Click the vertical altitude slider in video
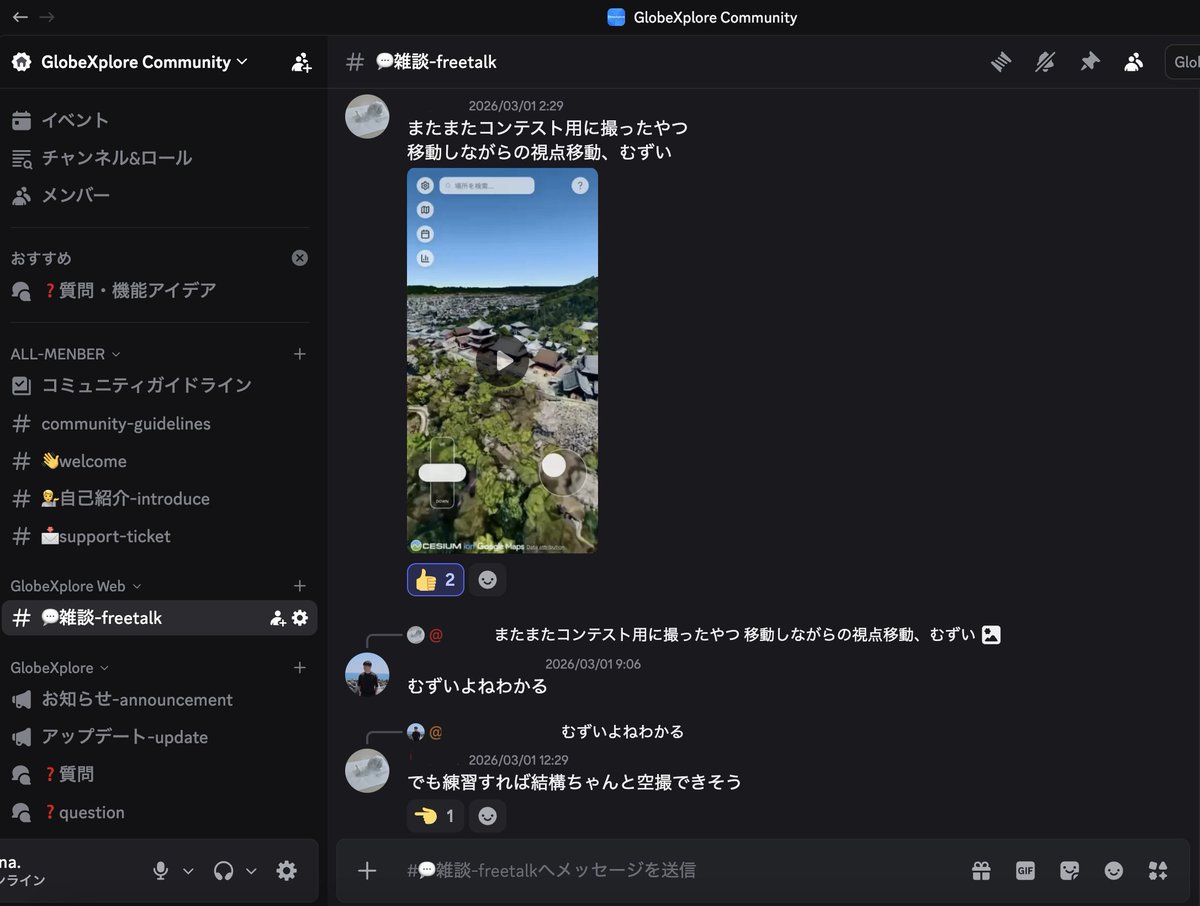This screenshot has height=906, width=1200. click(442, 473)
